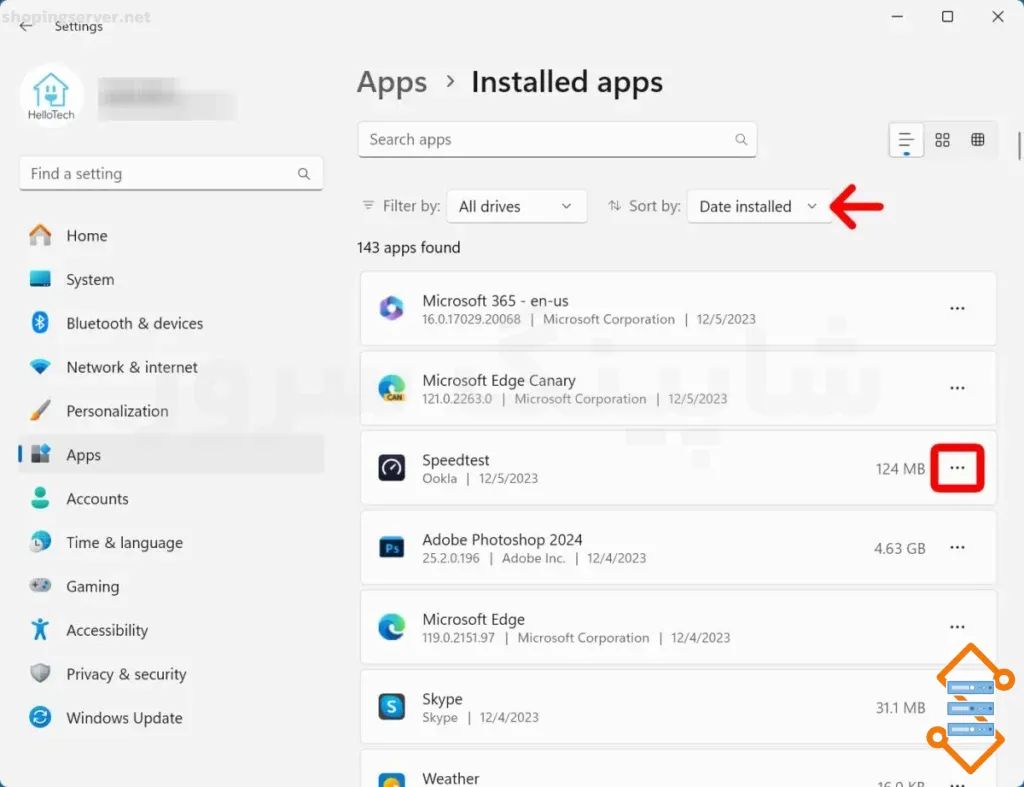Open Privacy & security settings
Viewport: 1024px width, 787px height.
(x=171, y=673)
